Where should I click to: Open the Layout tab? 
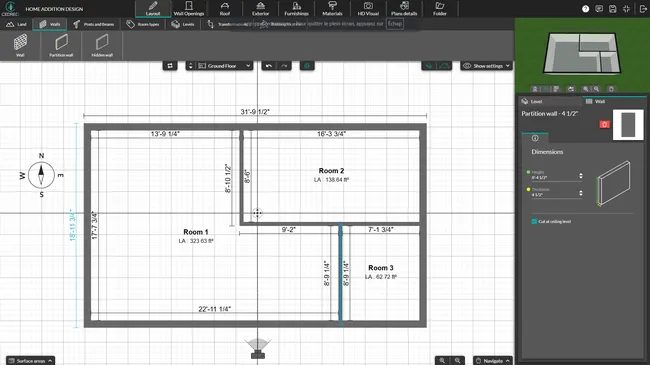pyautogui.click(x=153, y=8)
